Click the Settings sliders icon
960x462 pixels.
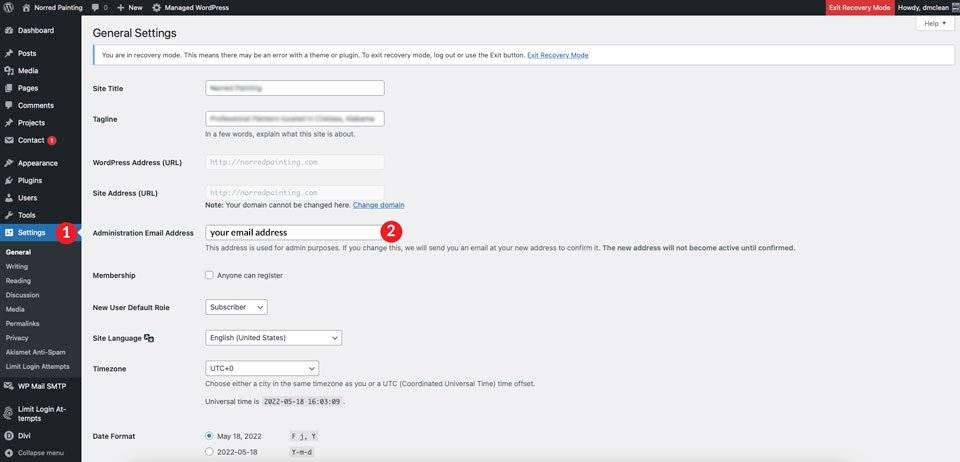point(9,233)
